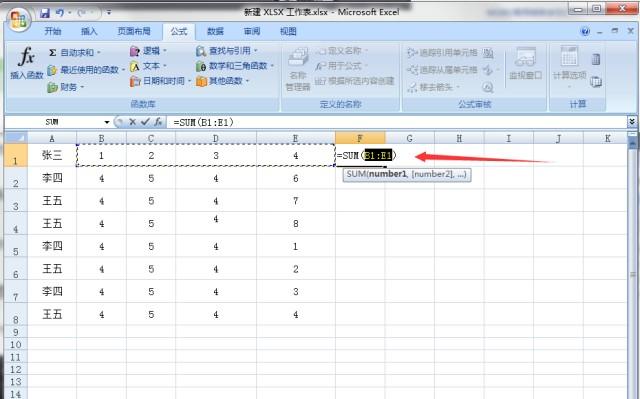Click the blue Help question mark
The width and height of the screenshot is (640, 399).
[x=585, y=31]
